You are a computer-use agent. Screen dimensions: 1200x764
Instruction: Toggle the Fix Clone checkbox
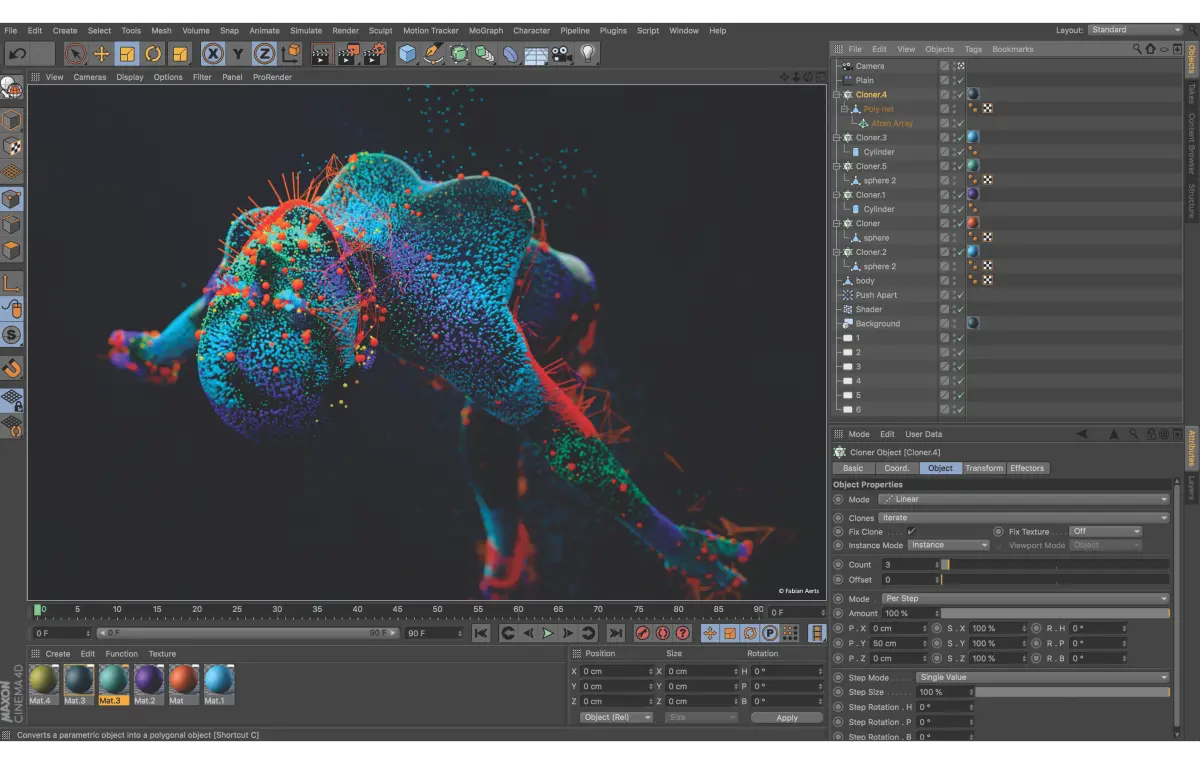click(911, 531)
